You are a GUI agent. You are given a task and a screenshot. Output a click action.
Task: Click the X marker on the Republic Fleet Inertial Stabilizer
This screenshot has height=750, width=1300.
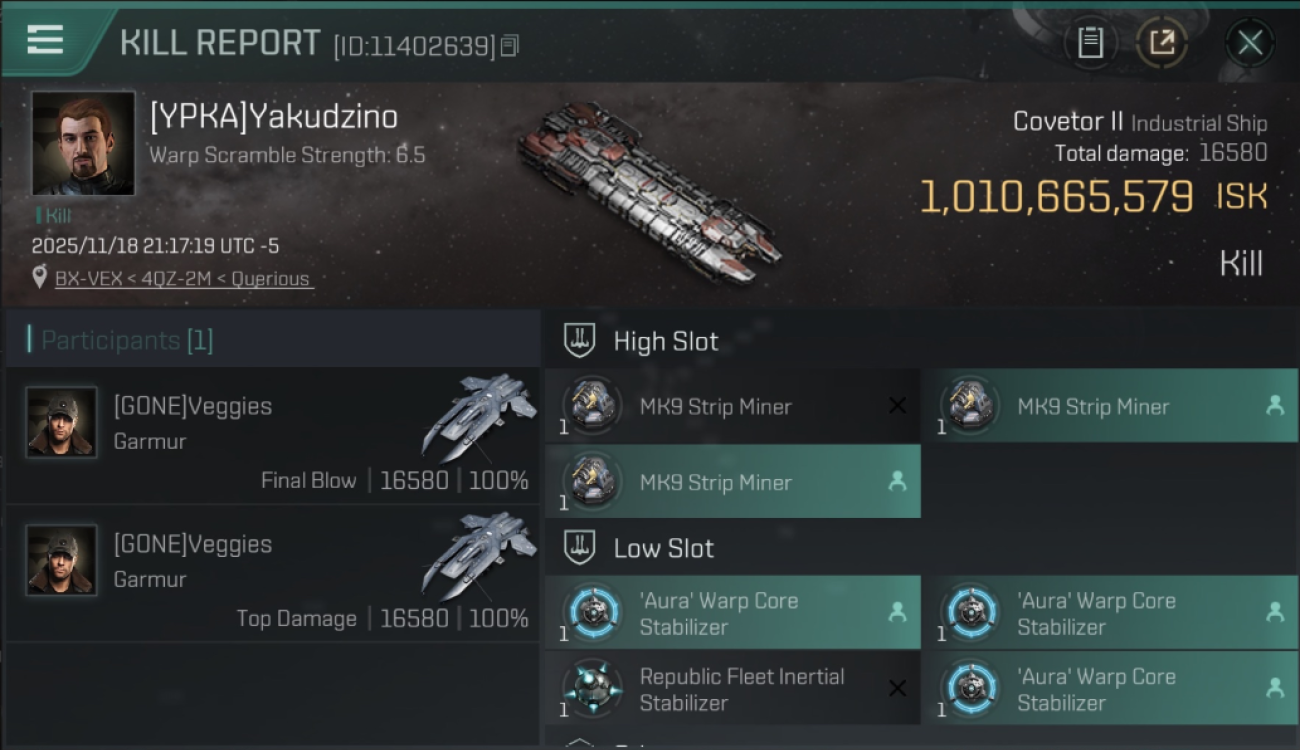(x=897, y=688)
